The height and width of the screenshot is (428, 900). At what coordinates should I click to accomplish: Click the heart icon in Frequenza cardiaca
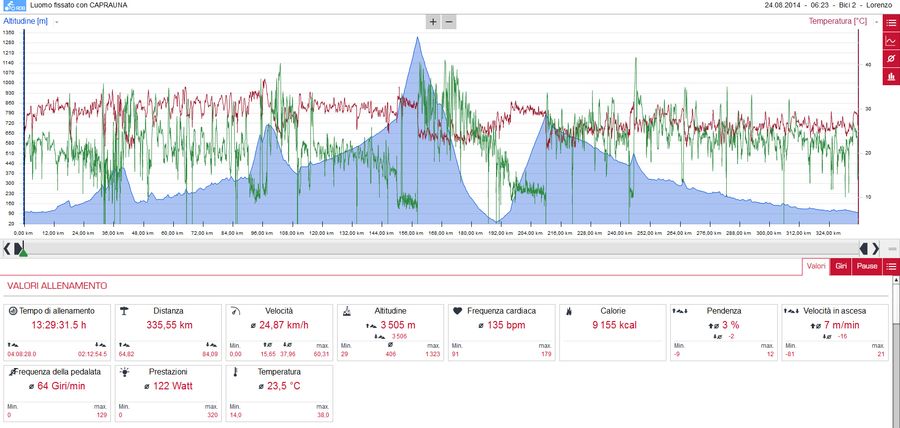[x=457, y=311]
